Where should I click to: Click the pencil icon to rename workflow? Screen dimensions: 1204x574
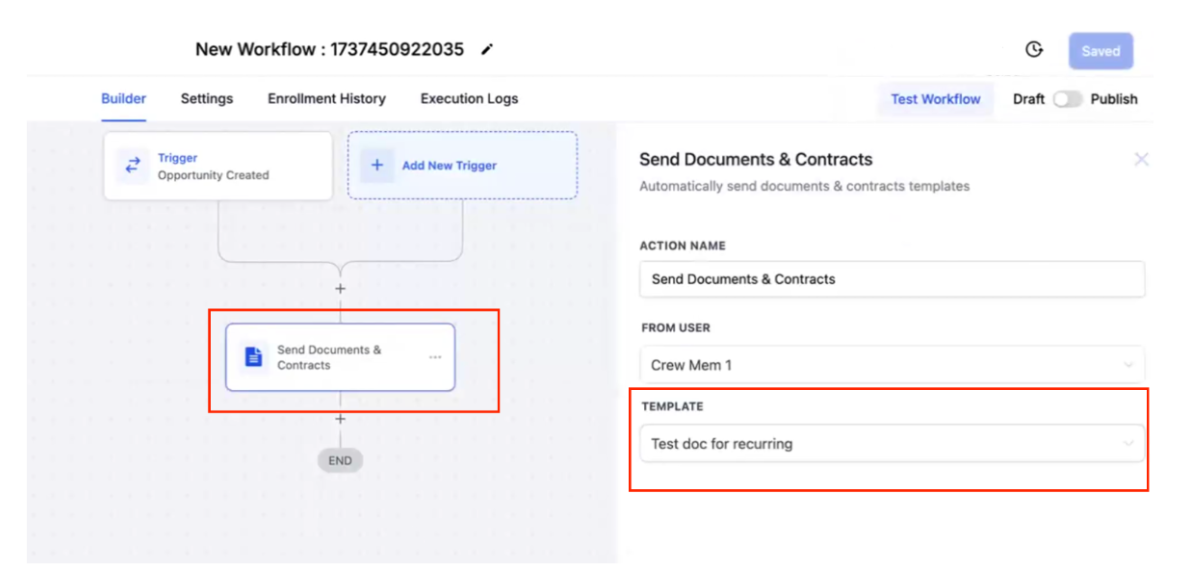point(487,49)
